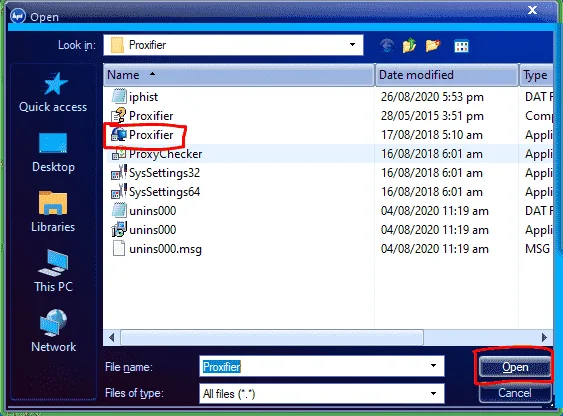
Task: Open Network in the sidebar
Action: (x=53, y=331)
